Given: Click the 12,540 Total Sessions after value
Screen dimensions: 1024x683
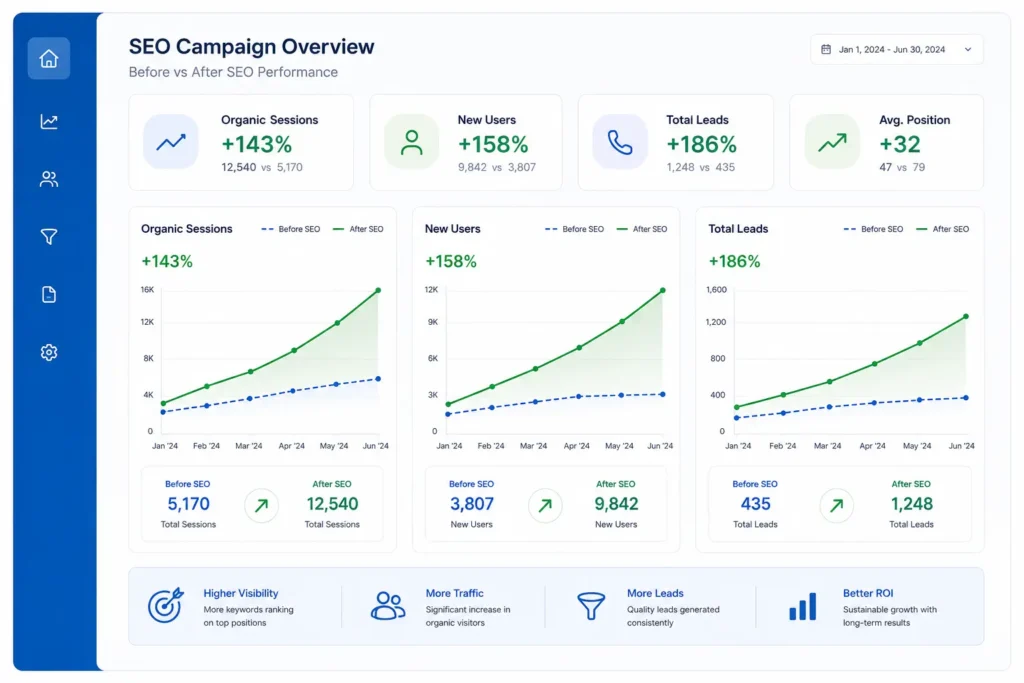Looking at the screenshot, I should tap(332, 504).
